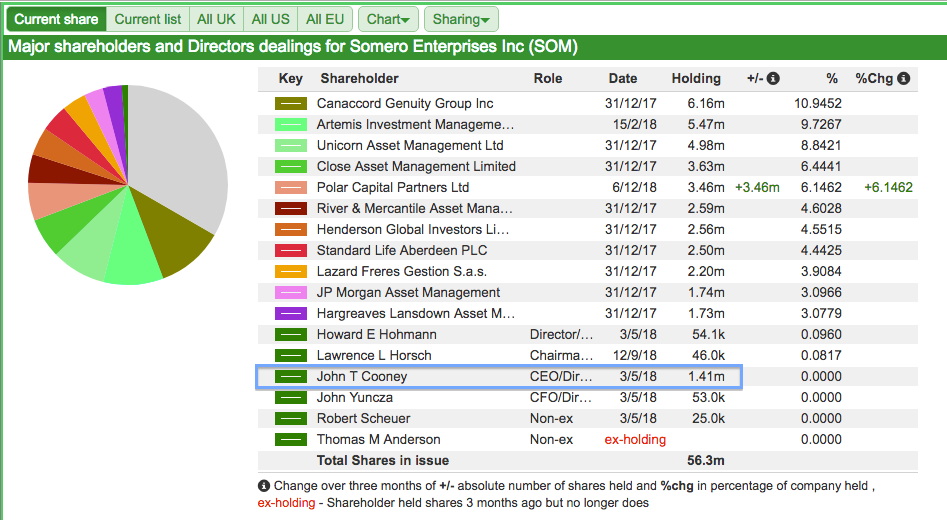The image size is (947, 520).
Task: Select director Thomas M Anderson
Action: click(x=379, y=440)
